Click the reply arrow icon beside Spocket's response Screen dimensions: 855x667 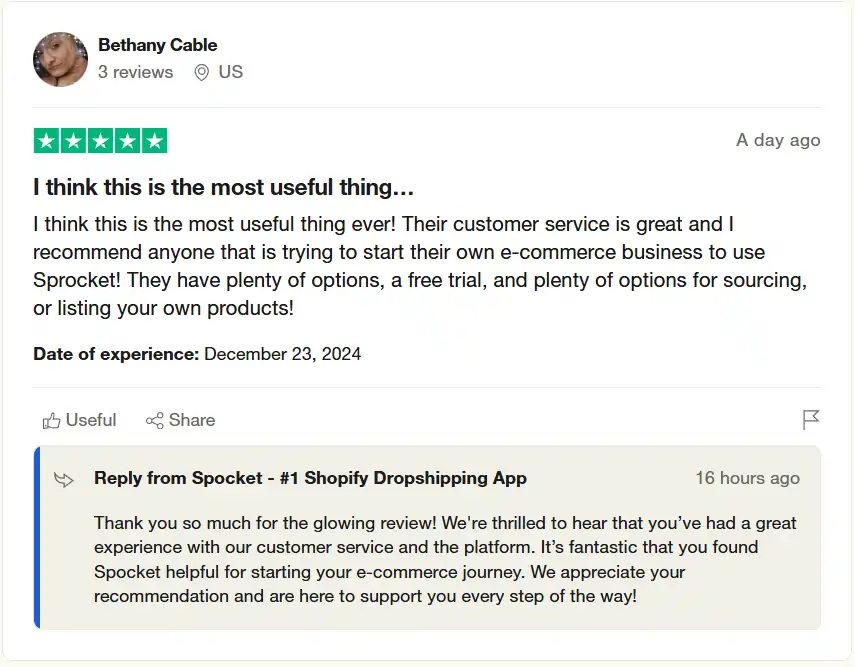tap(64, 479)
